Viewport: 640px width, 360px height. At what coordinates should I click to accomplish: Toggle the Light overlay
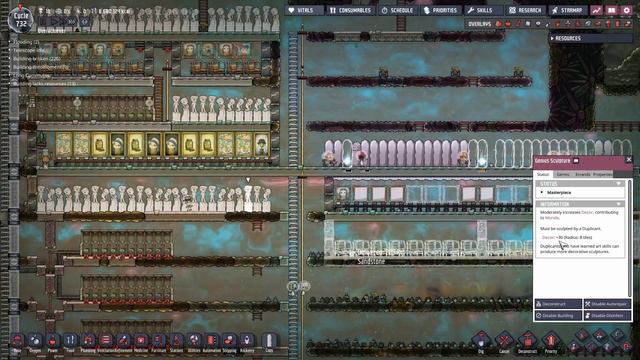coord(538,24)
